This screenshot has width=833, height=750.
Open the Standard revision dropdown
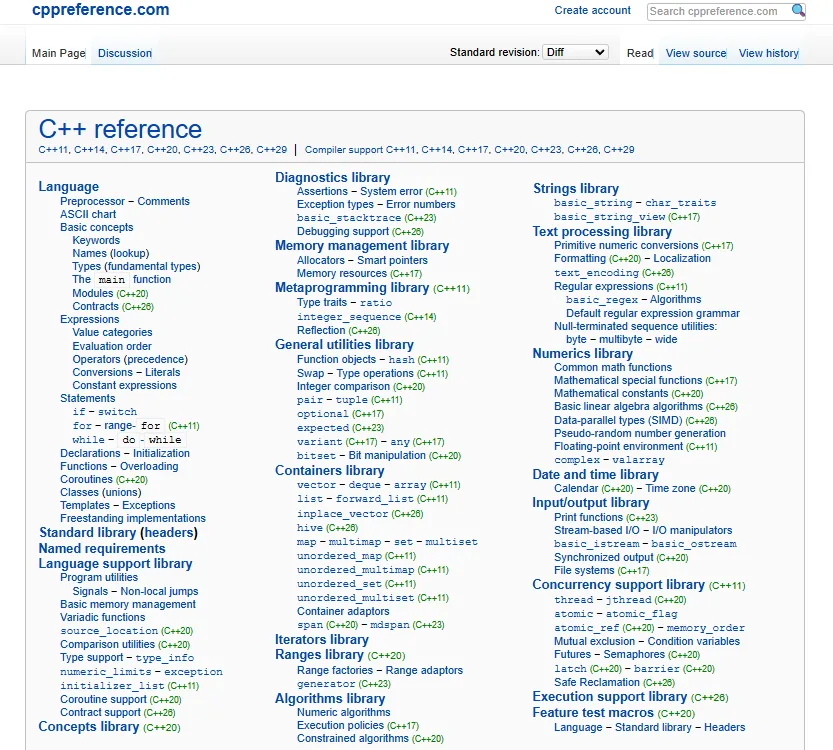(x=575, y=52)
